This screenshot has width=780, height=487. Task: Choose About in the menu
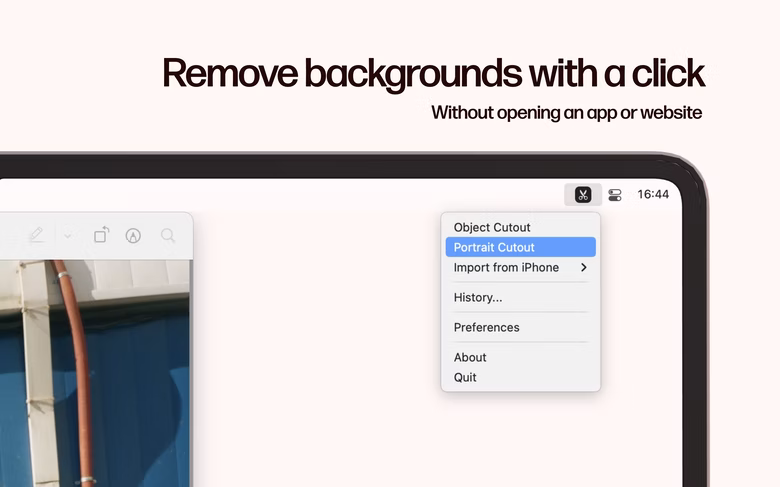tap(520, 357)
